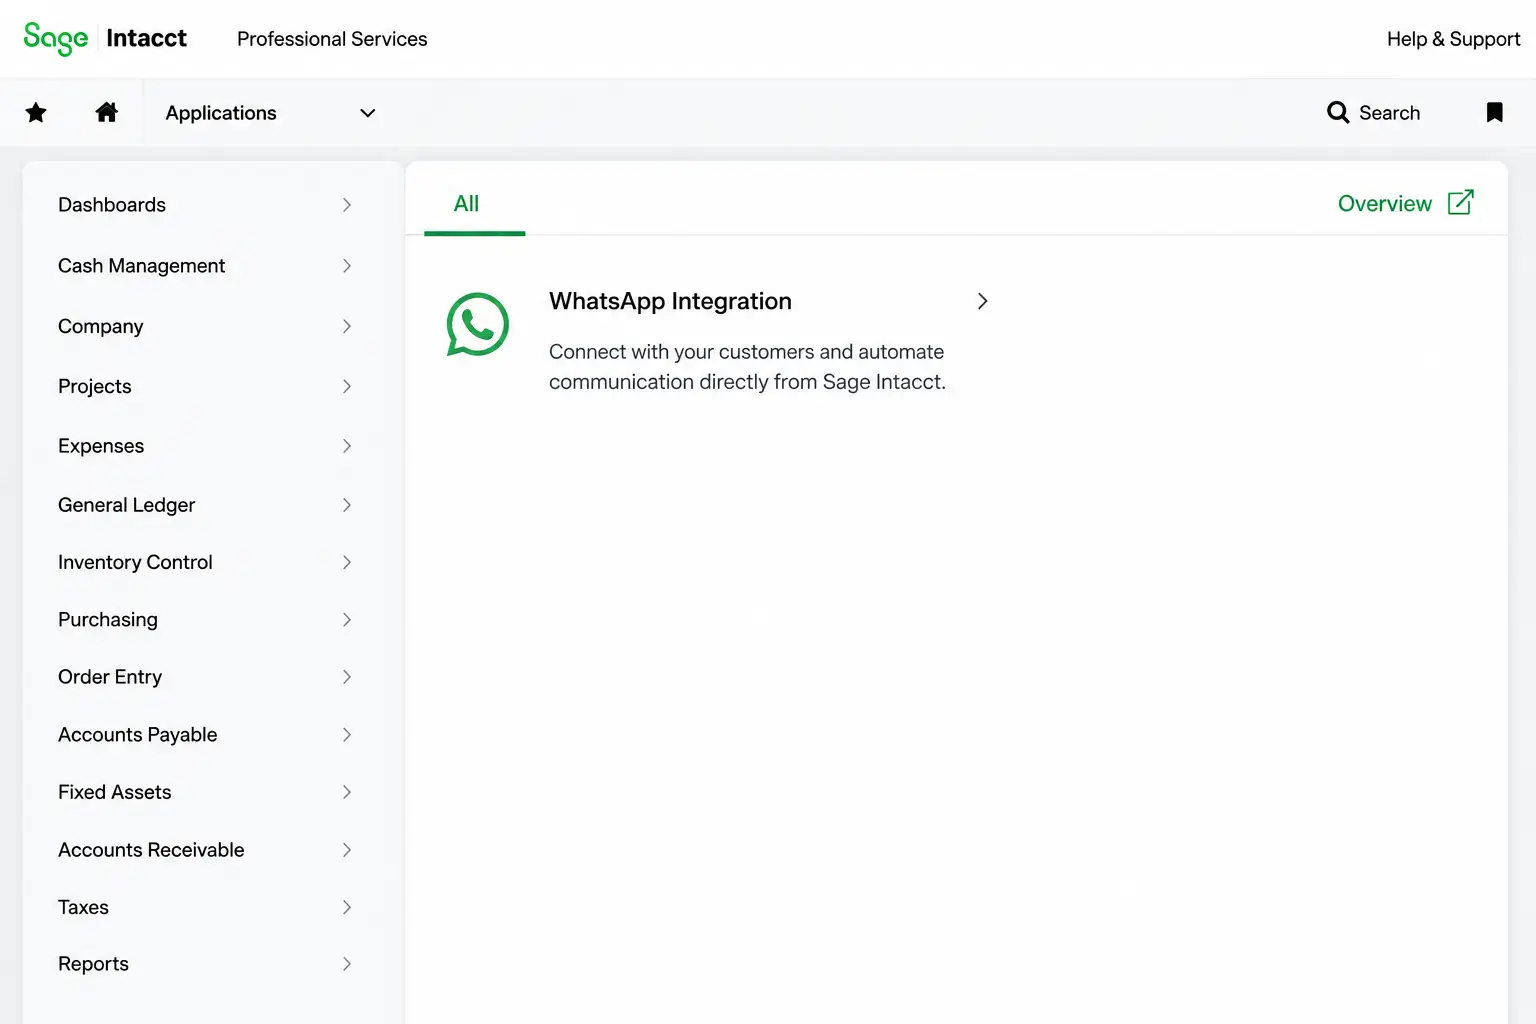
Task: Click the Intacct product name
Action: click(147, 38)
